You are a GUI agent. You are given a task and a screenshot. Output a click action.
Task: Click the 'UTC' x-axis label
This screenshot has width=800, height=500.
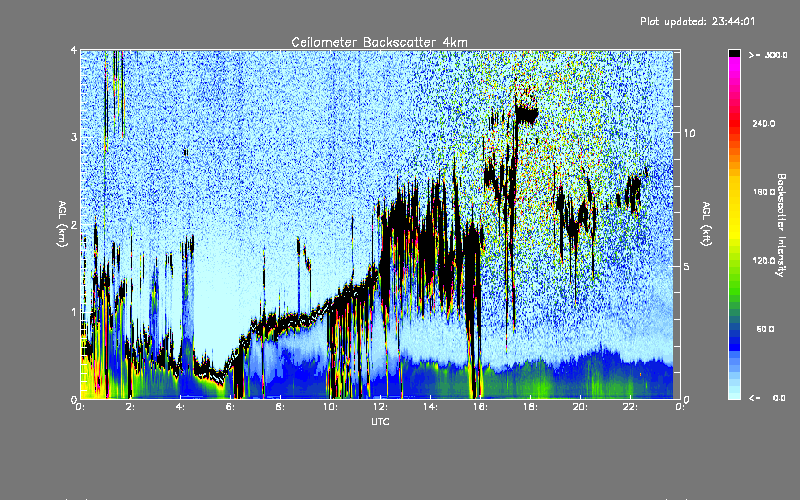click(380, 421)
